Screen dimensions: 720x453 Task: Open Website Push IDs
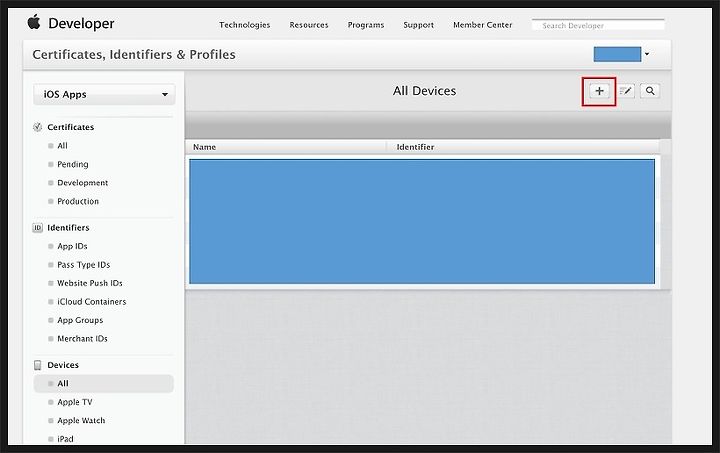point(90,283)
